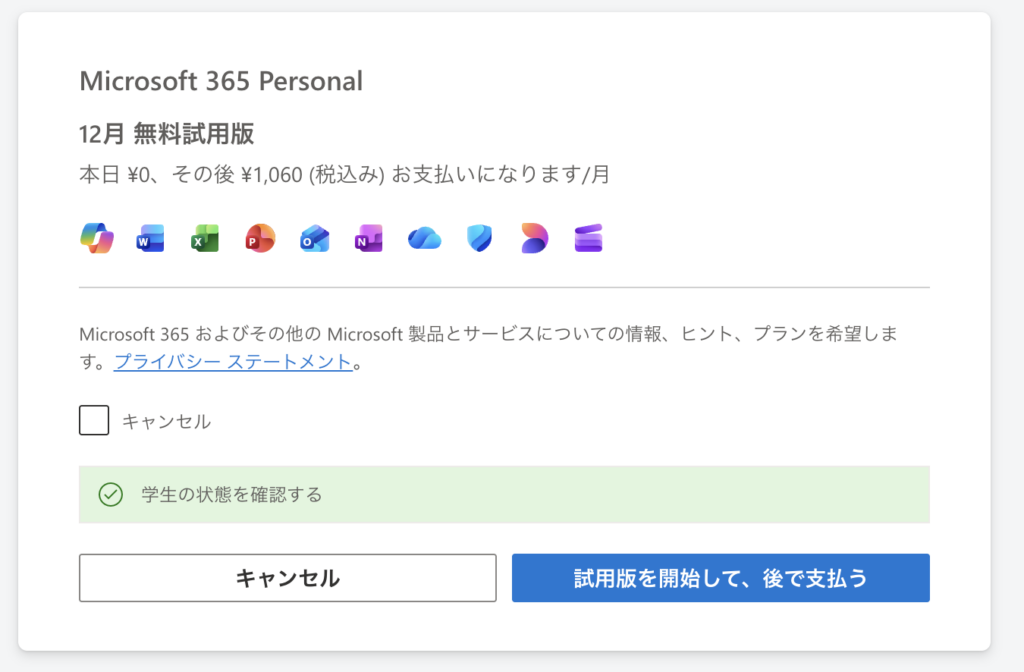Click the キャンセル label beside the checkbox
1024x672 pixels.
point(166,422)
